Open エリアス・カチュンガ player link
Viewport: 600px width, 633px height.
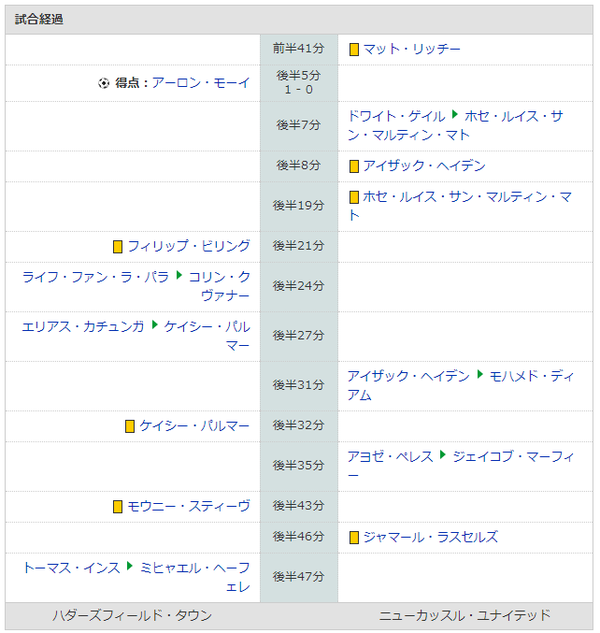pos(83,327)
